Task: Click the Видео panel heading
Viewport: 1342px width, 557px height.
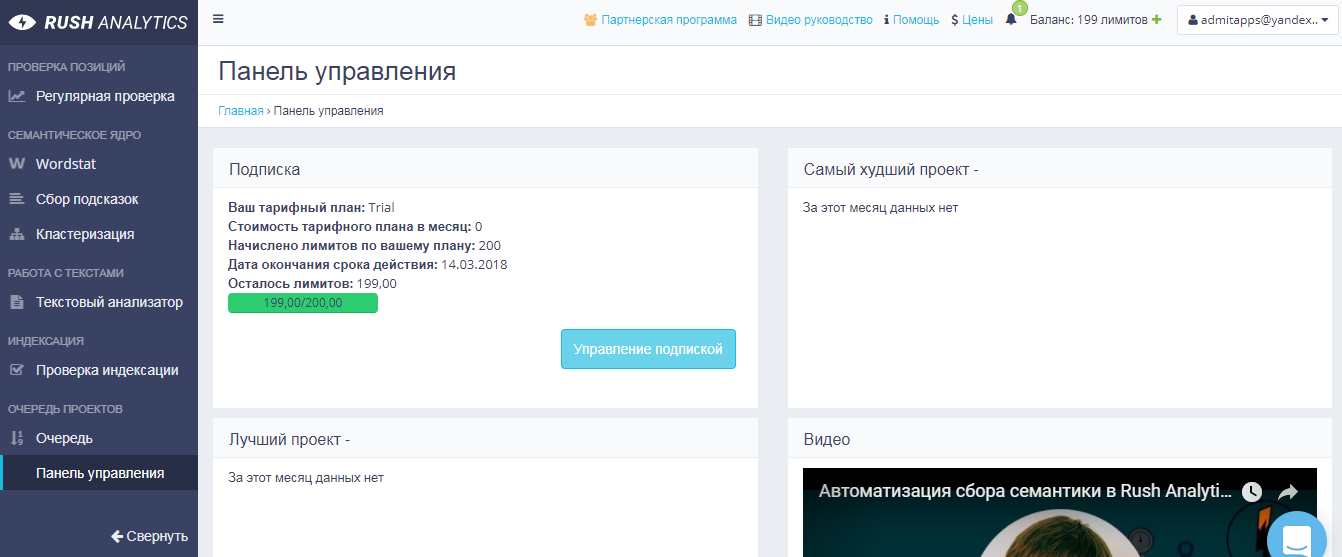Action: (x=827, y=440)
